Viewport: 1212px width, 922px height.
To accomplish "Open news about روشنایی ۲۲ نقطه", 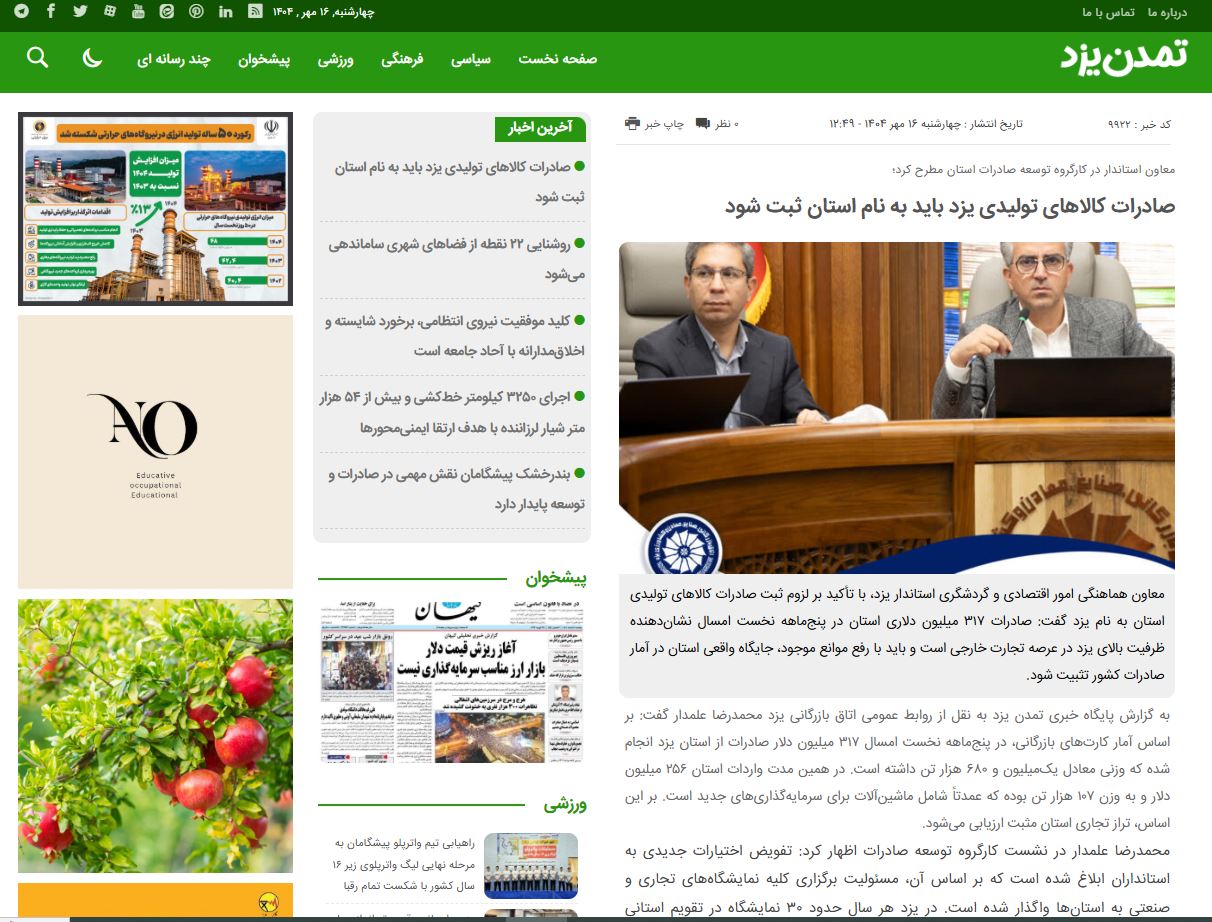I will pos(456,258).
